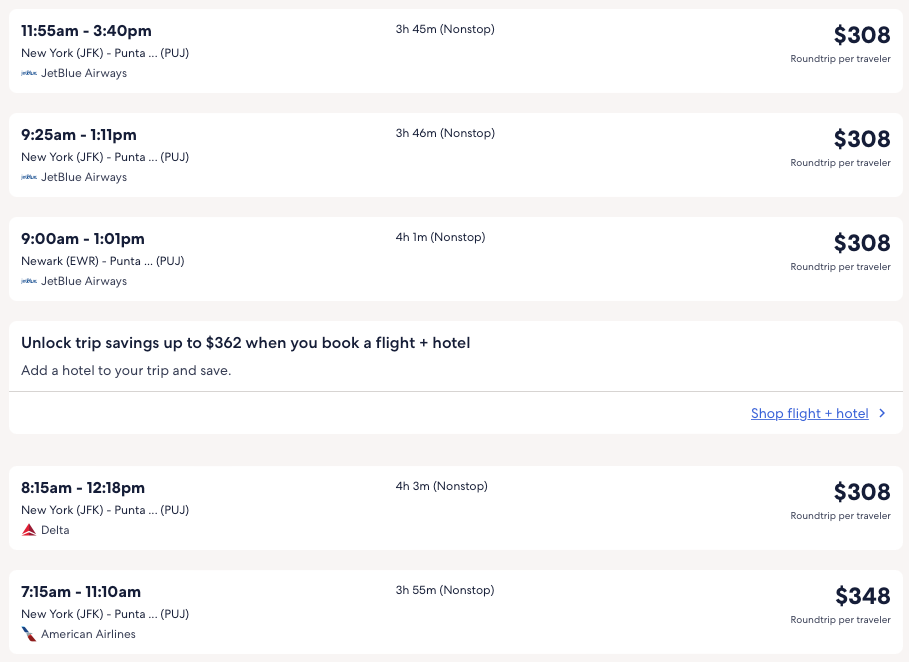
Task: Choose the 9:00am Newark departure flight
Action: click(83, 239)
